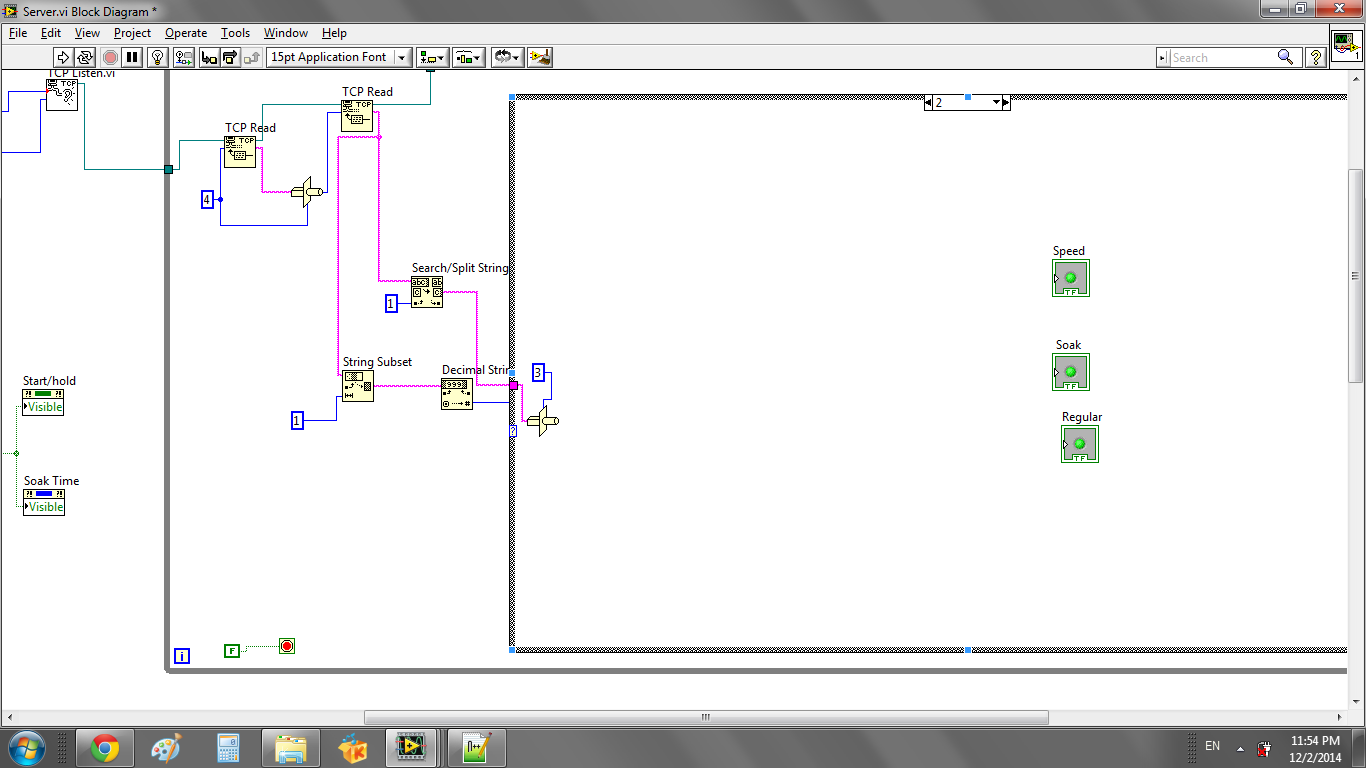Image resolution: width=1366 pixels, height=768 pixels.
Task: Select numeric constant 3 in the case structure
Action: click(x=538, y=373)
